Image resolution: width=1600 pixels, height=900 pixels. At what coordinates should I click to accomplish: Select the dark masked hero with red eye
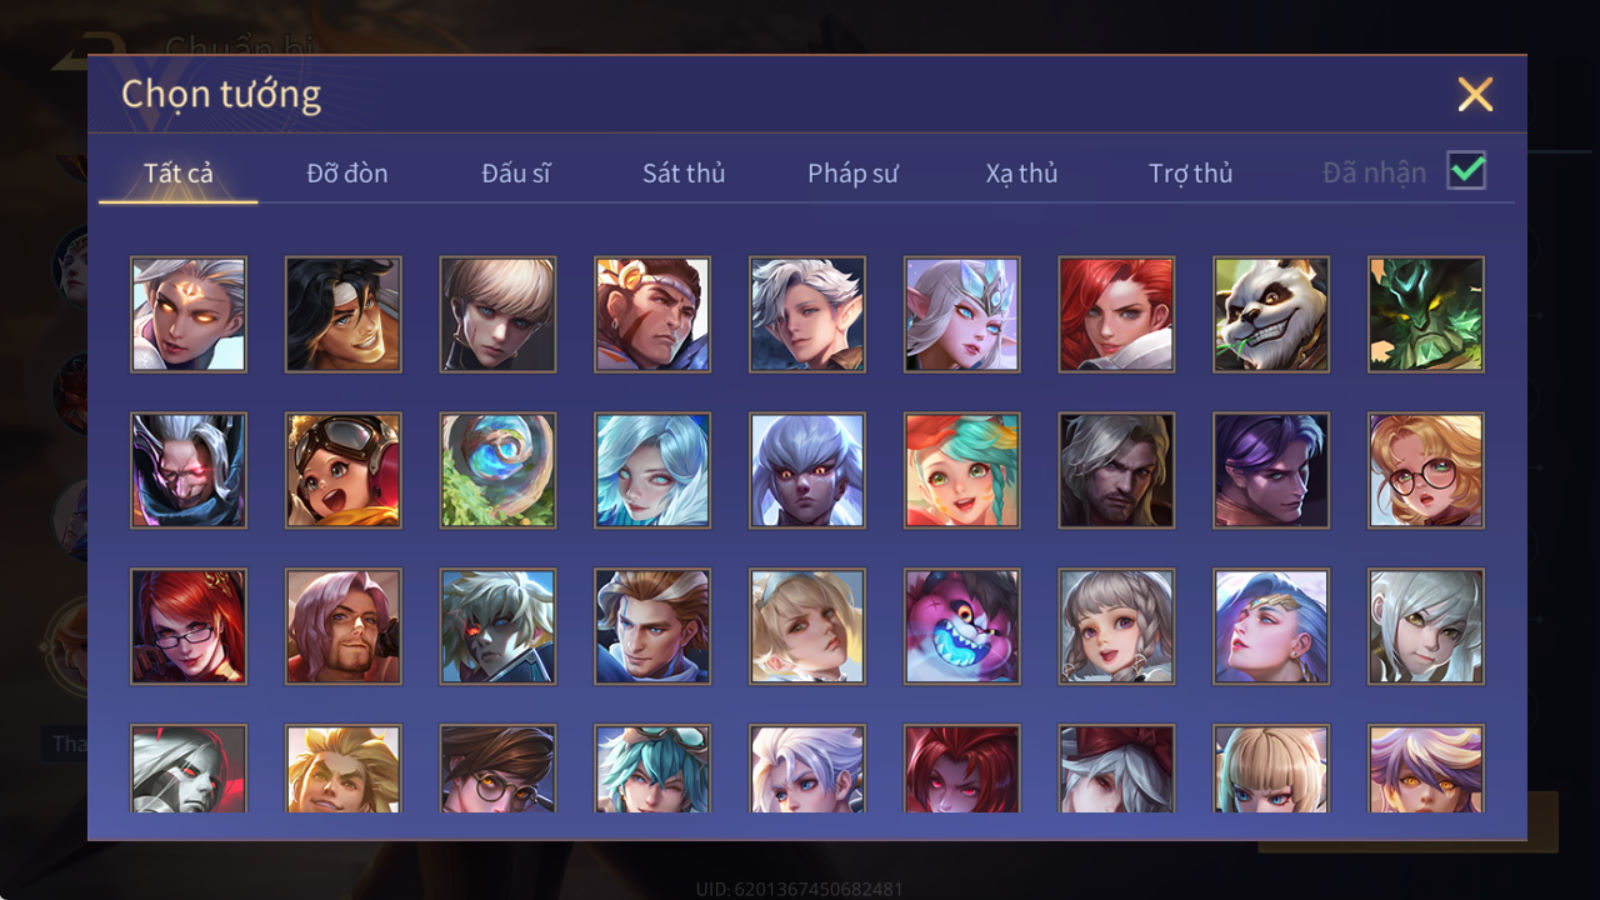[188, 470]
